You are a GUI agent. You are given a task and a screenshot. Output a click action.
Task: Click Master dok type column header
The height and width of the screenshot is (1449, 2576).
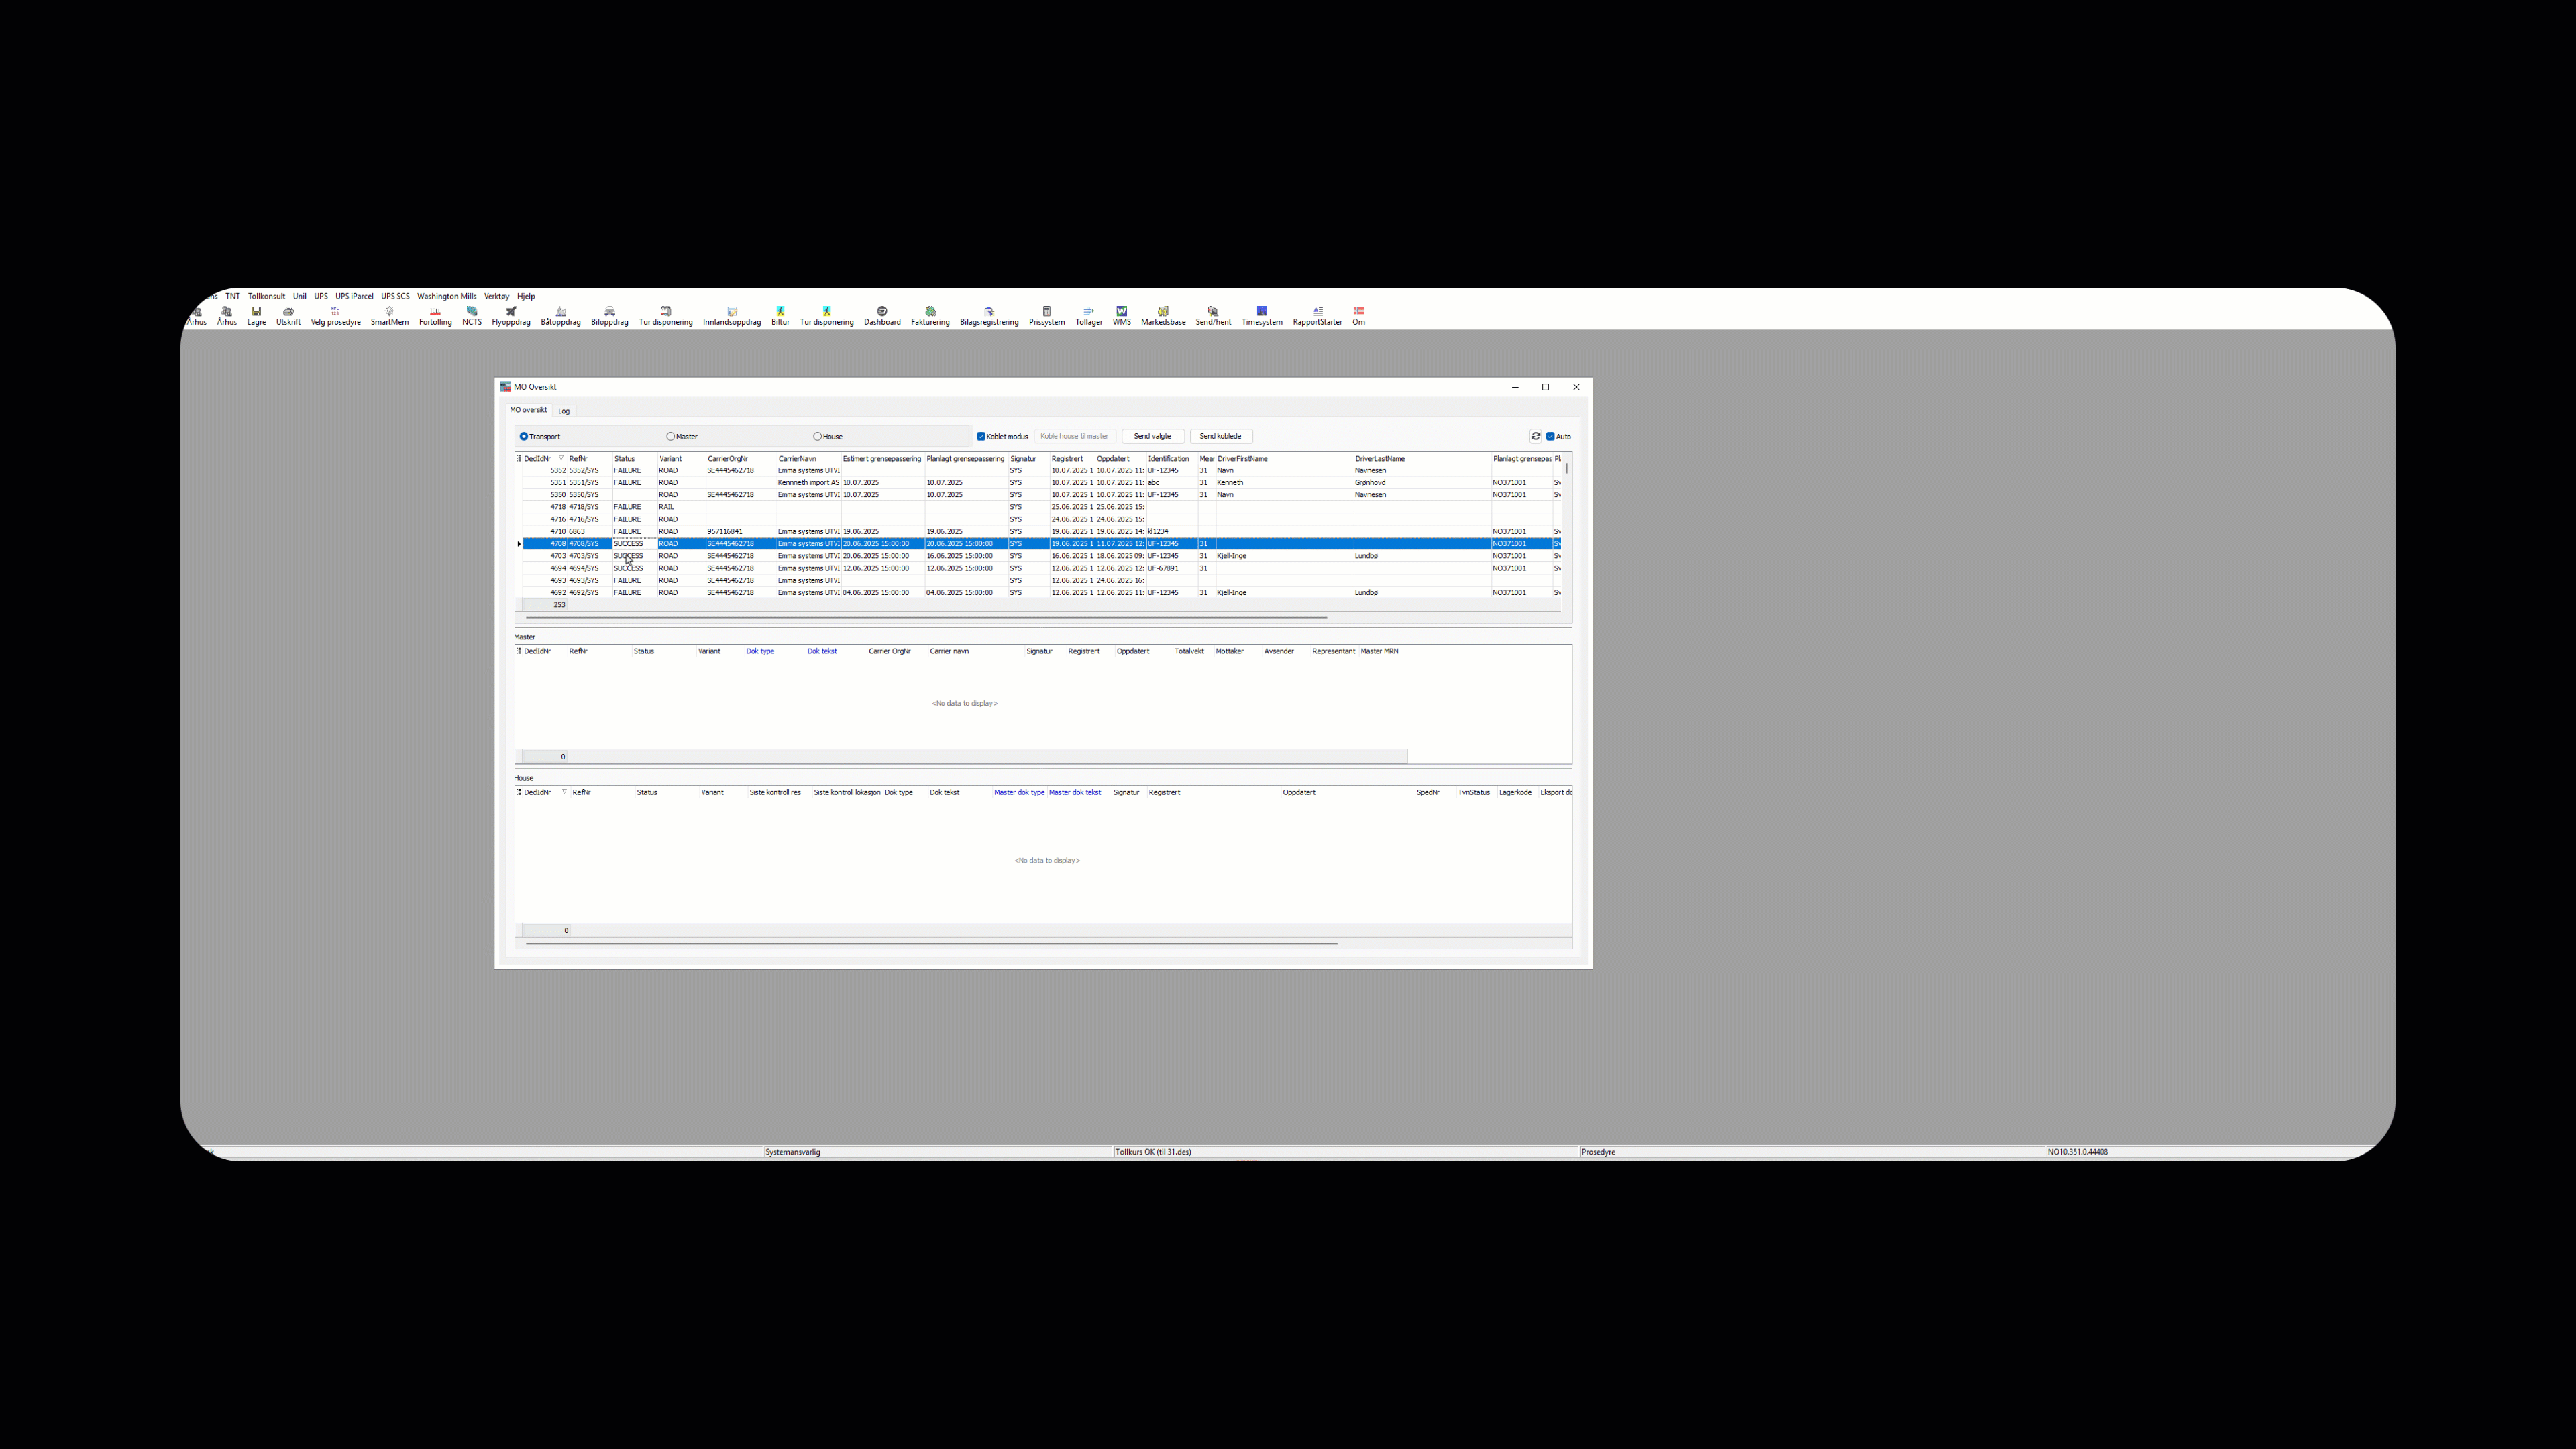tap(1019, 792)
